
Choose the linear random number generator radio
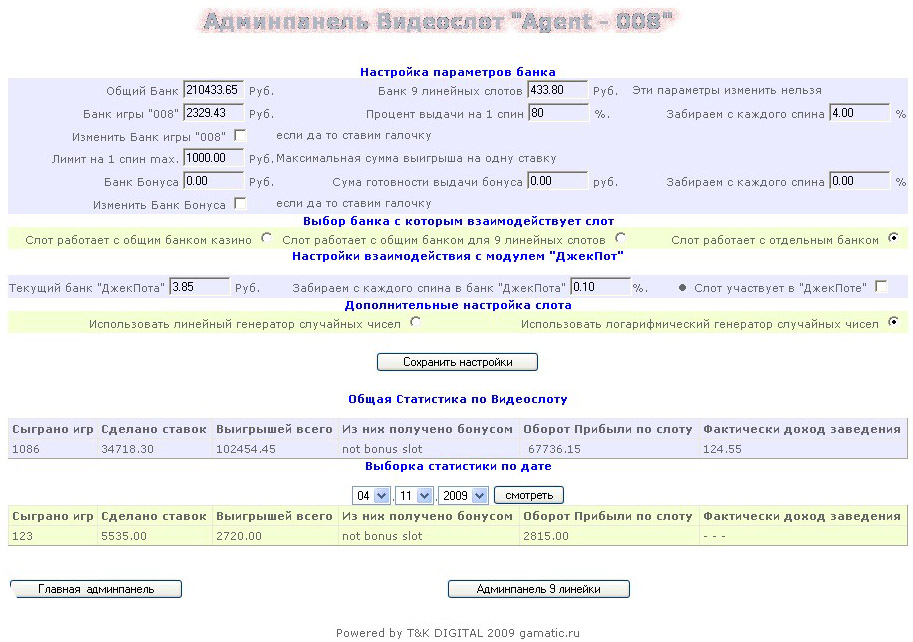pos(415,323)
